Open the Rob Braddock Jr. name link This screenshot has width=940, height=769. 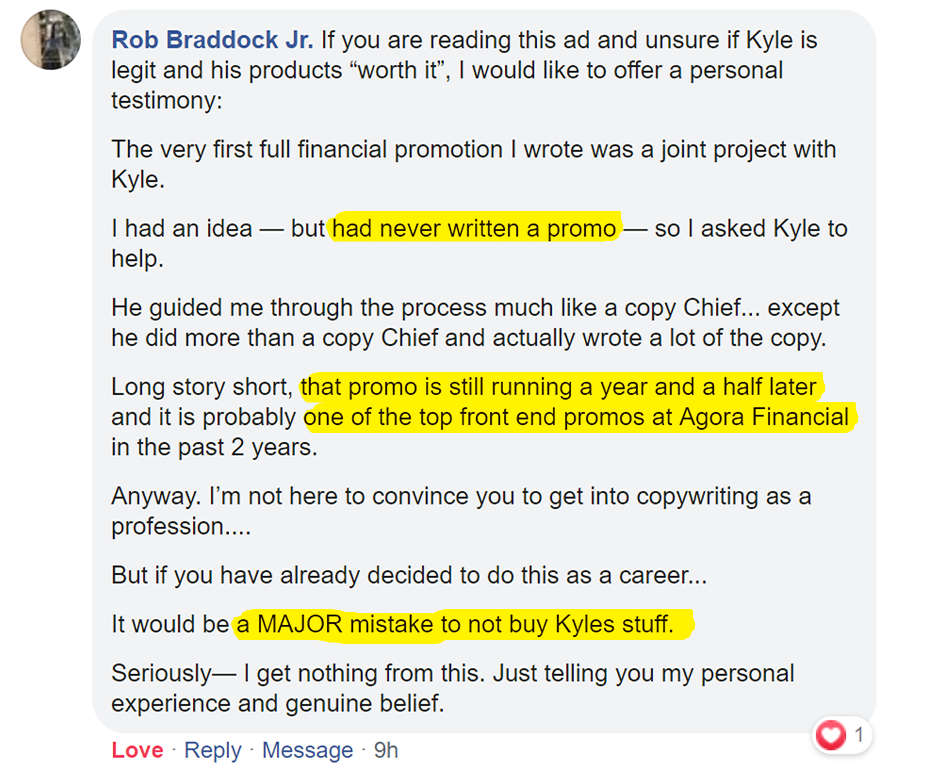[x=212, y=40]
